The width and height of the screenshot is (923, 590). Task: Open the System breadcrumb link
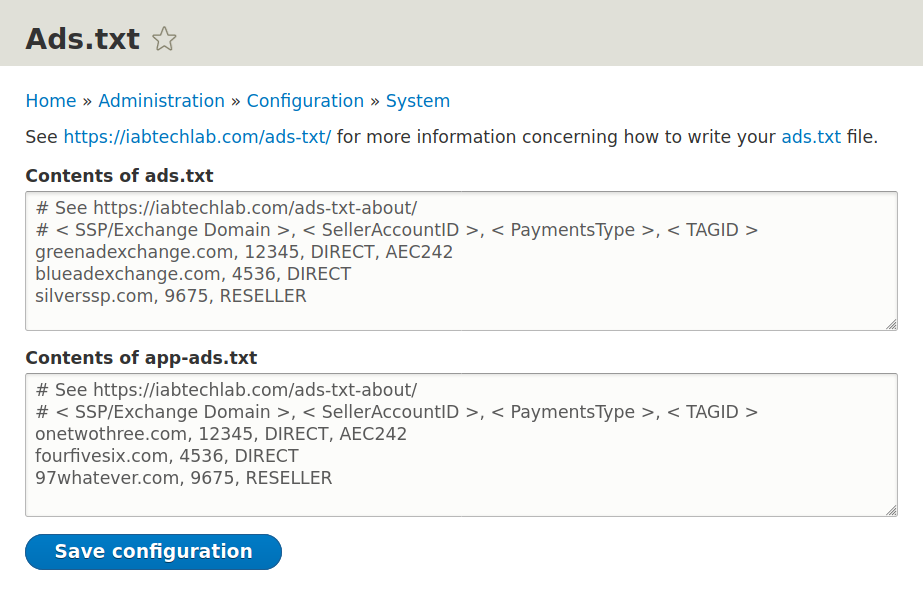pos(418,101)
